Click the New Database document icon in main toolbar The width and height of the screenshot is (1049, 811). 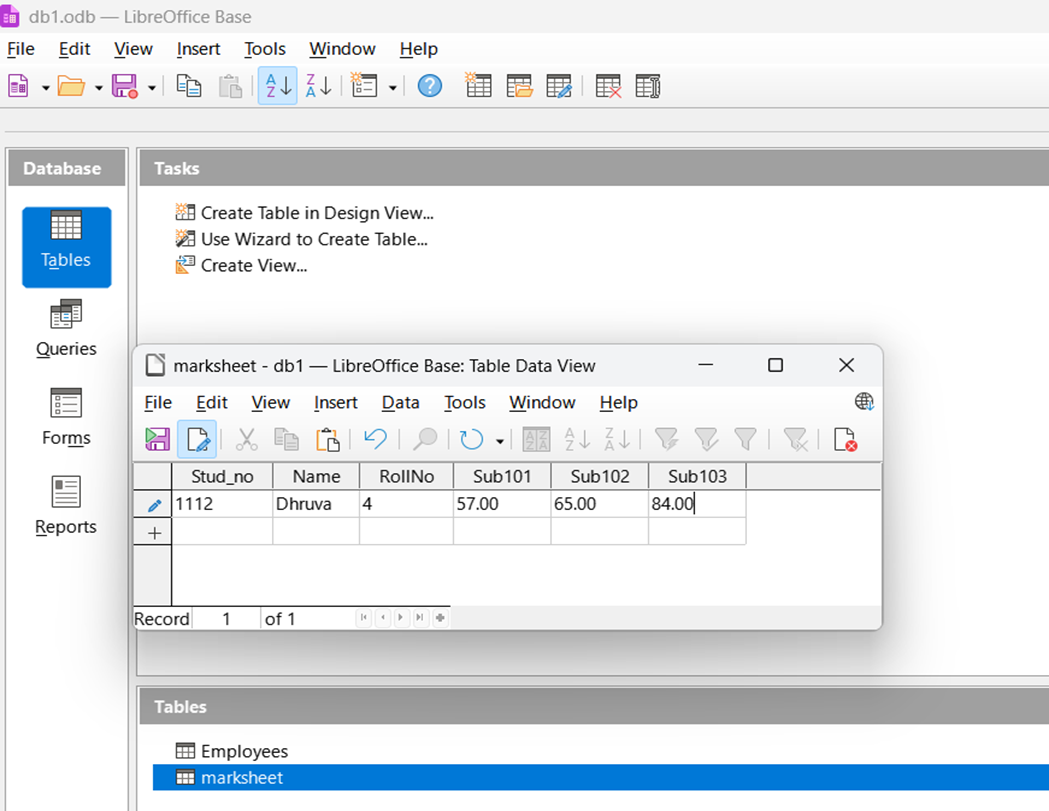coord(18,86)
